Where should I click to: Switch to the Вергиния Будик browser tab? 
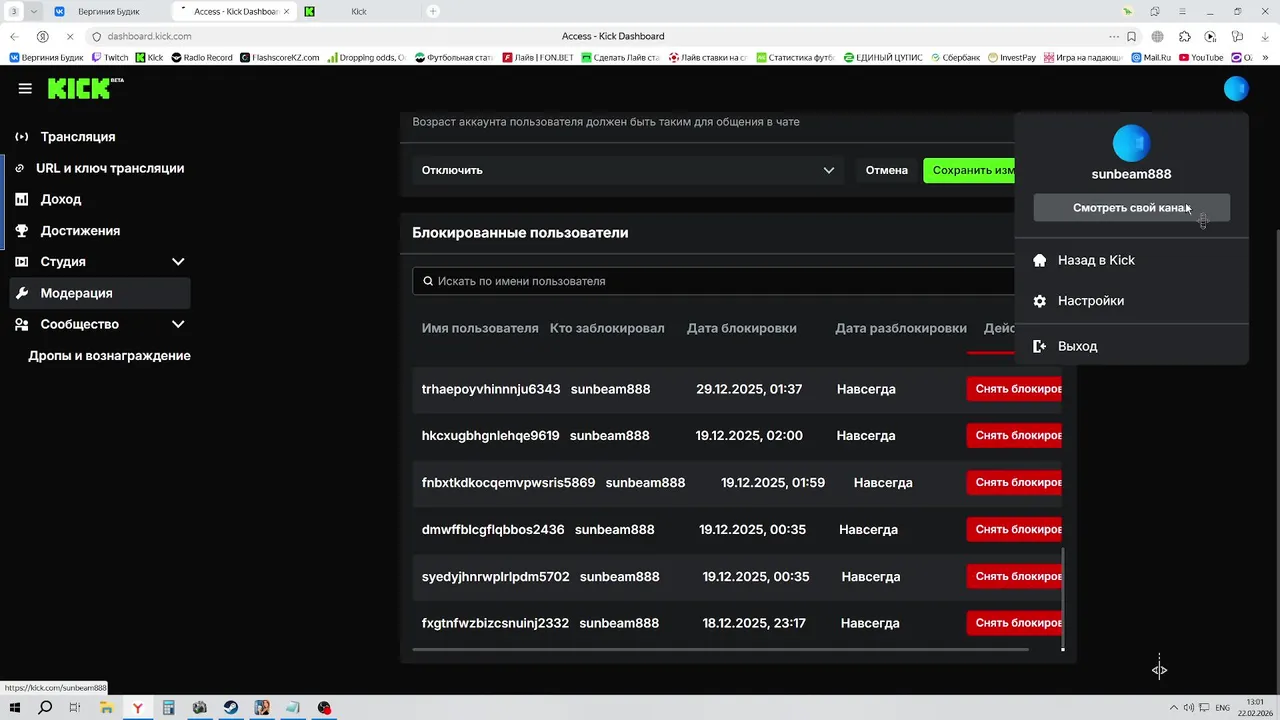click(108, 11)
